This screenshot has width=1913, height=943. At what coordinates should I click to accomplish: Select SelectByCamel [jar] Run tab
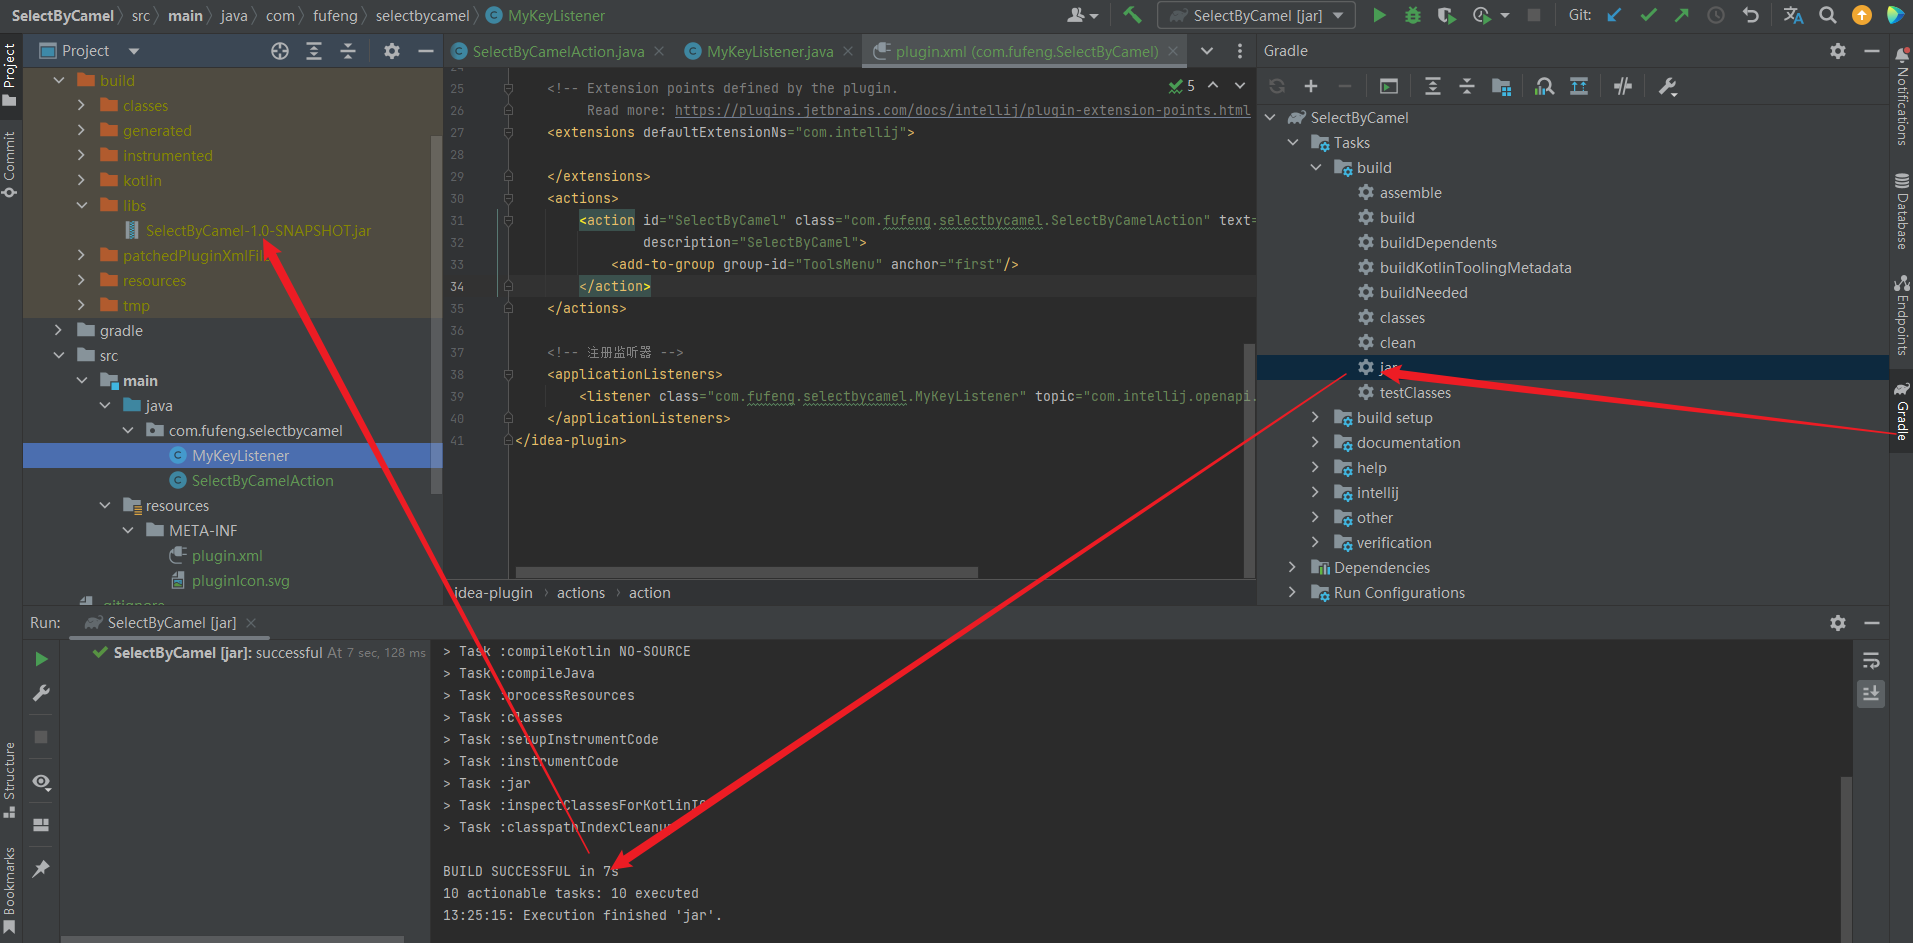[x=171, y=622]
